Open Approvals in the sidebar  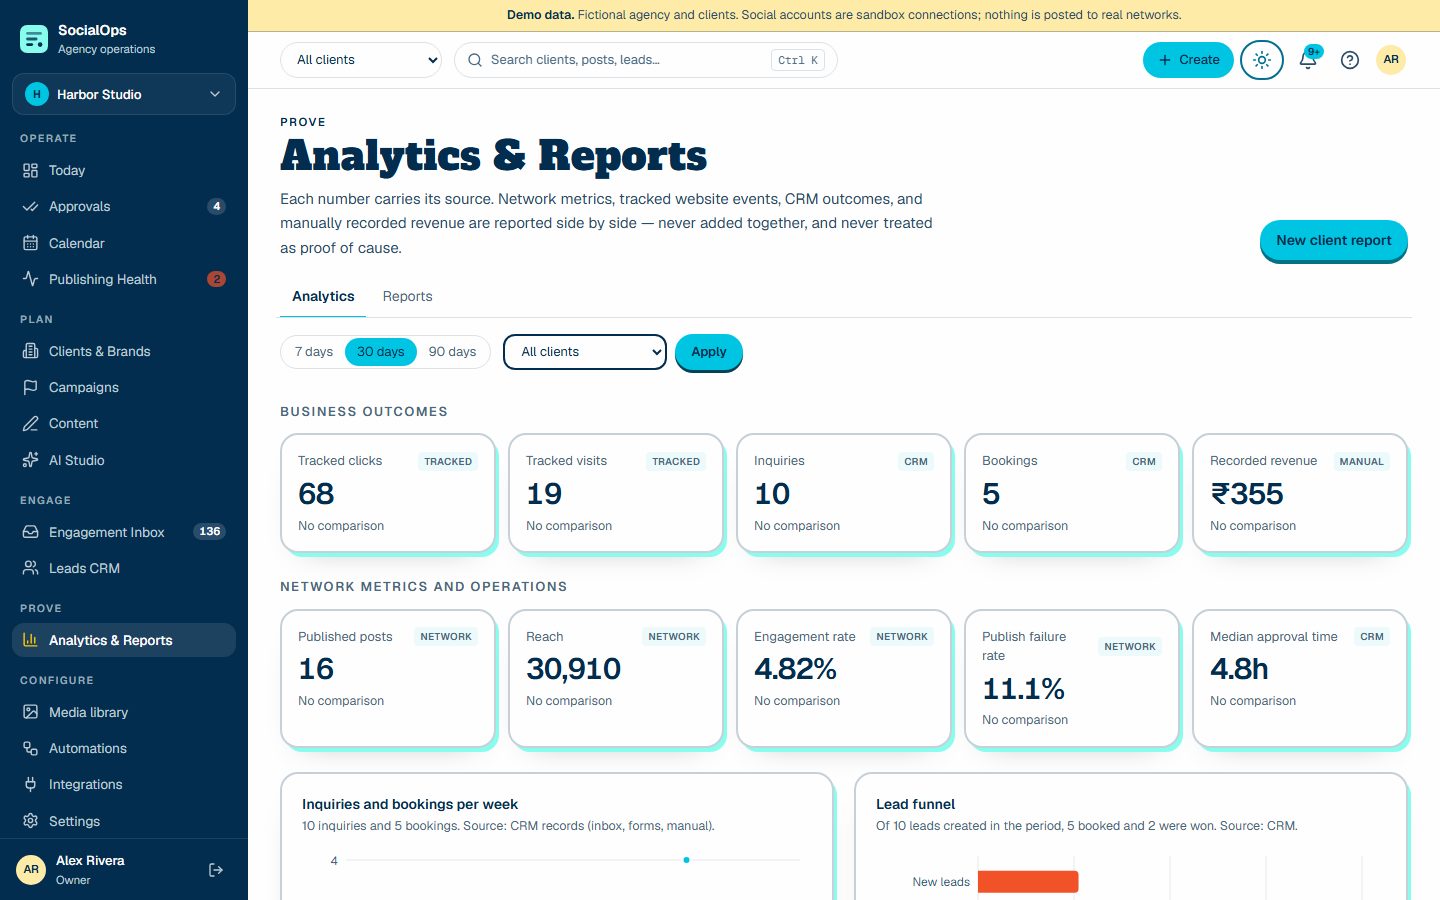(x=124, y=207)
